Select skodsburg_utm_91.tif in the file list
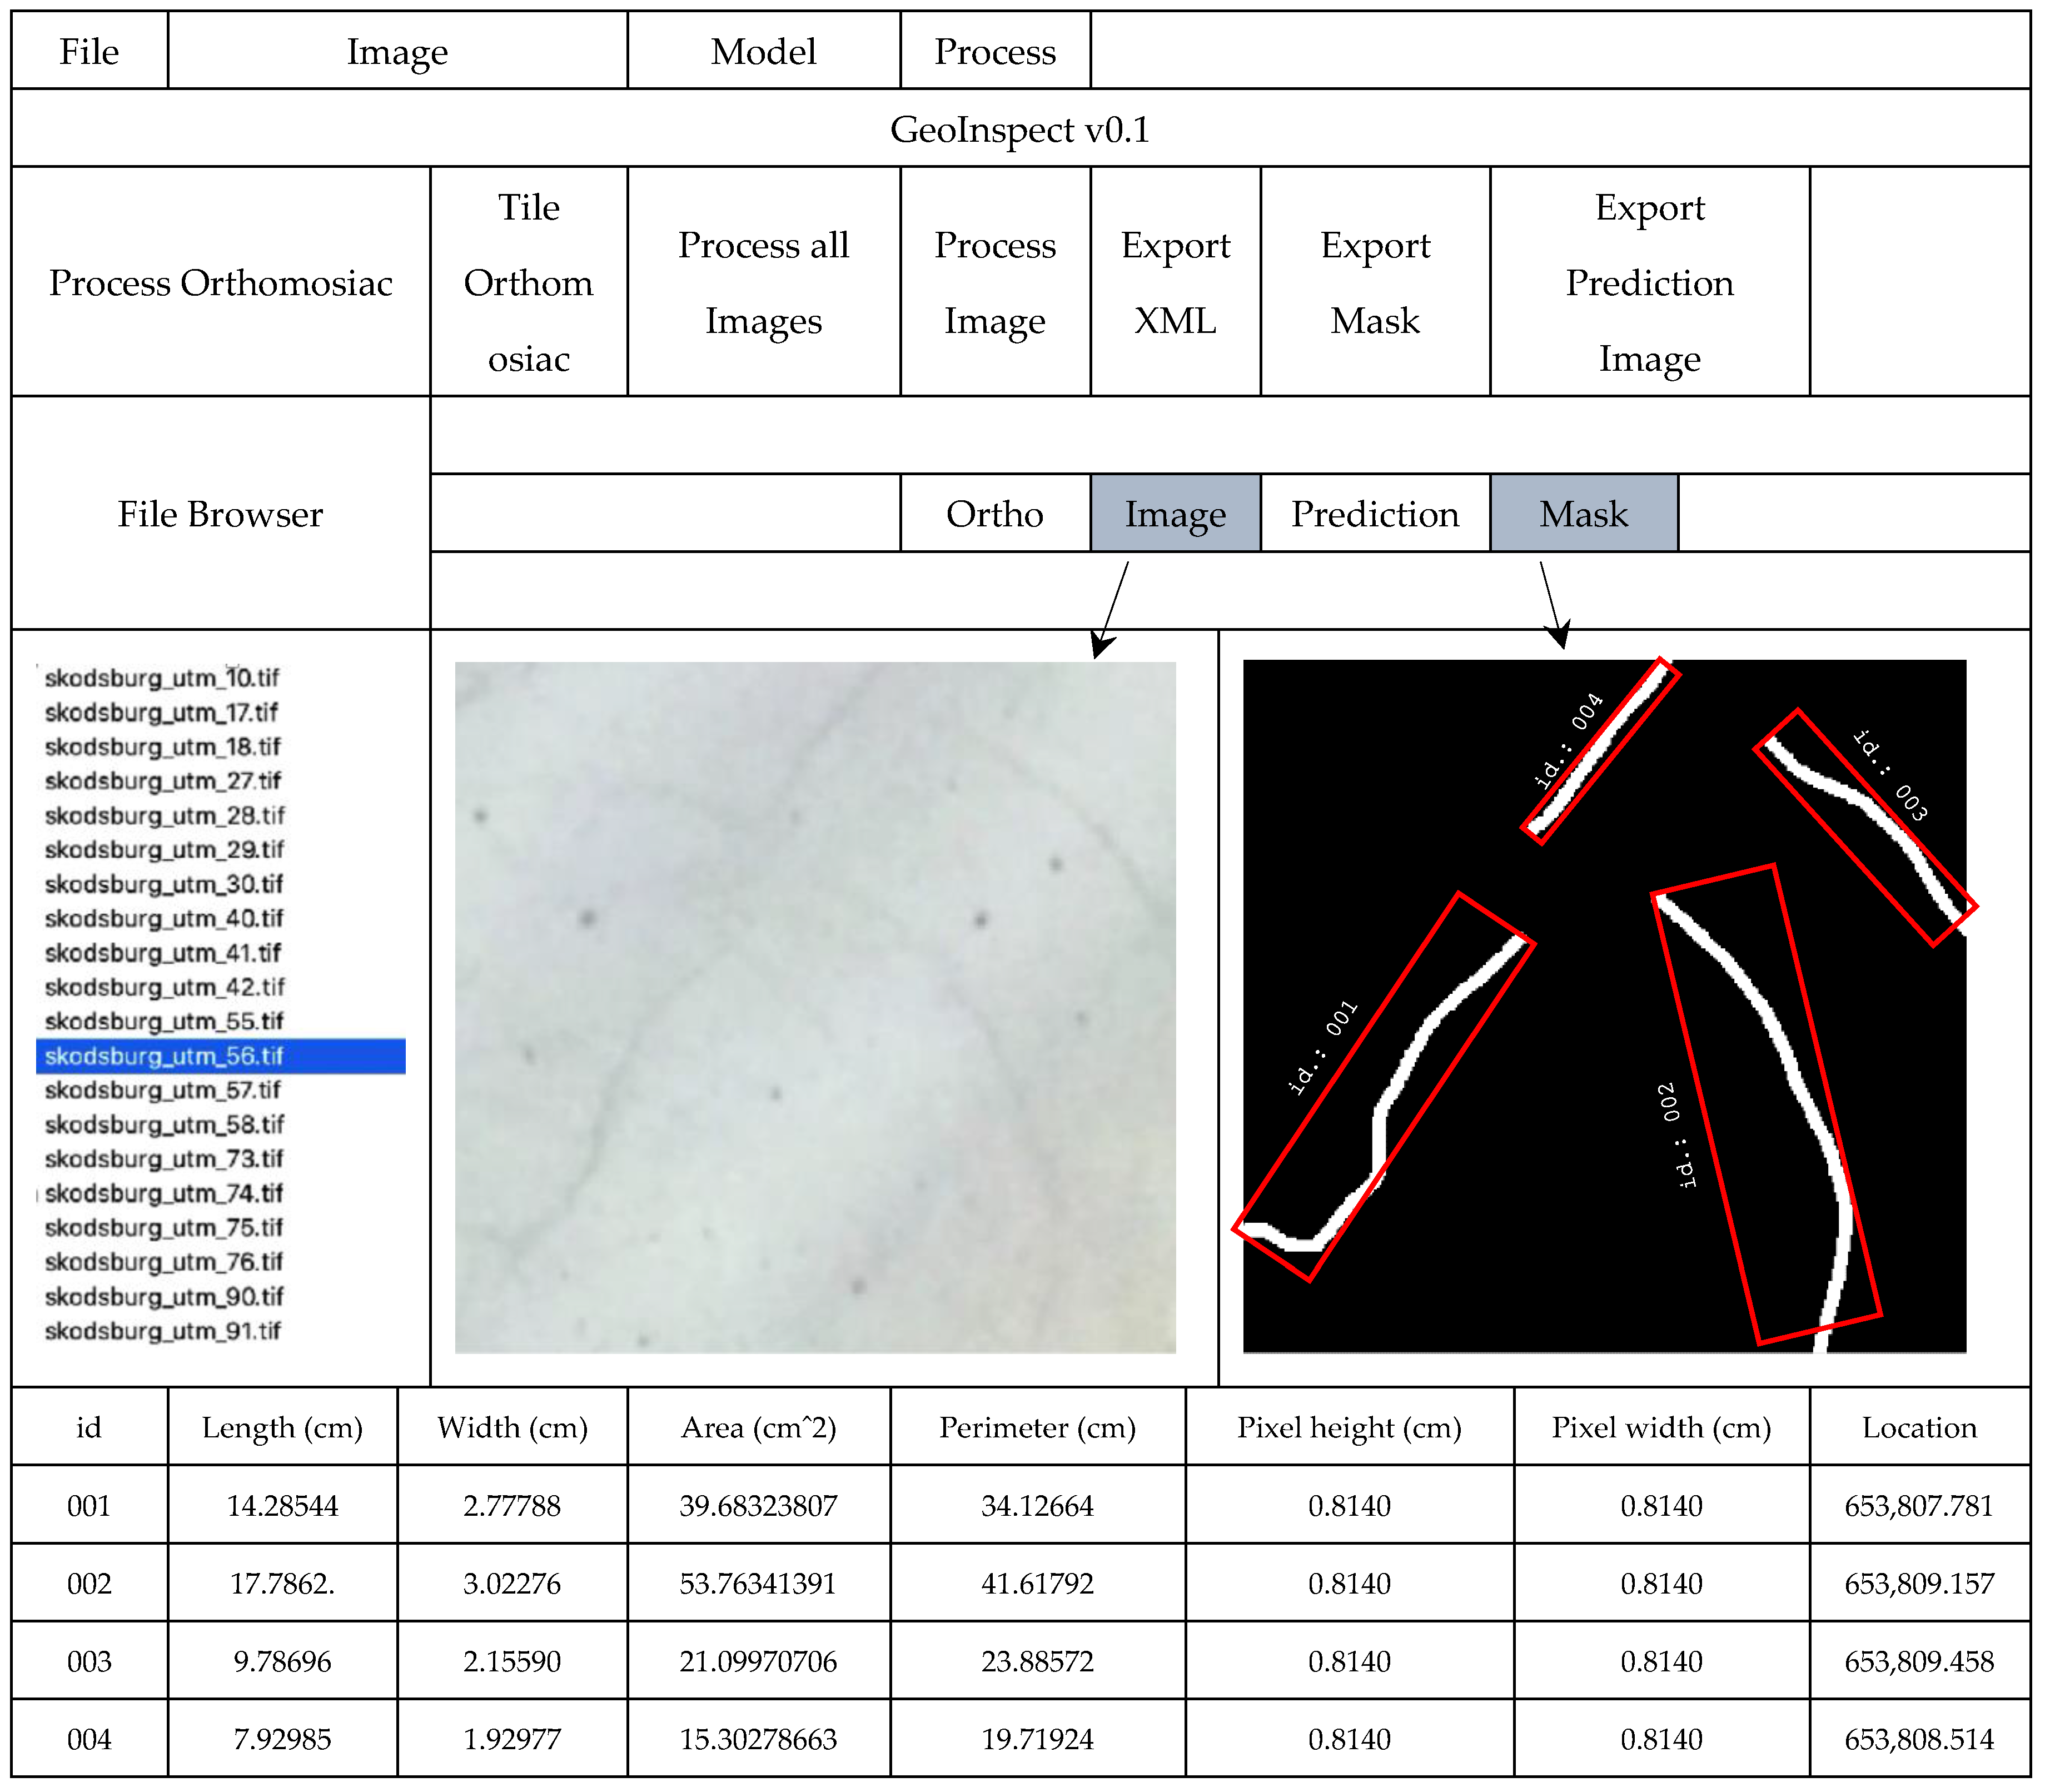2045x1792 pixels. pyautogui.click(x=163, y=1331)
